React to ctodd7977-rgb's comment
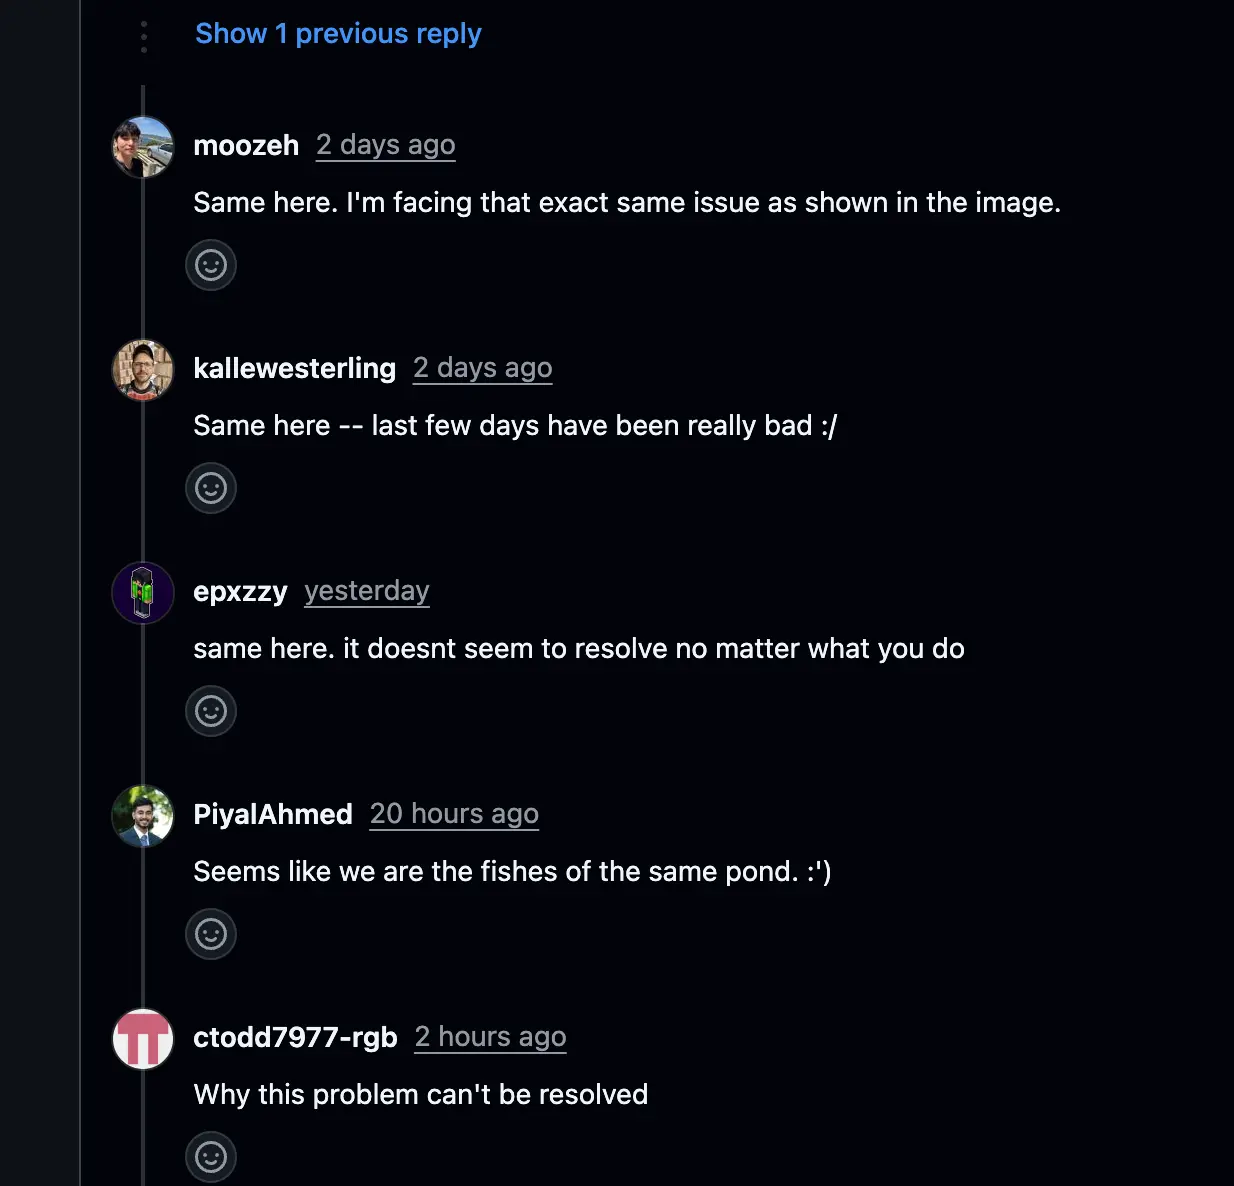 (211, 1157)
